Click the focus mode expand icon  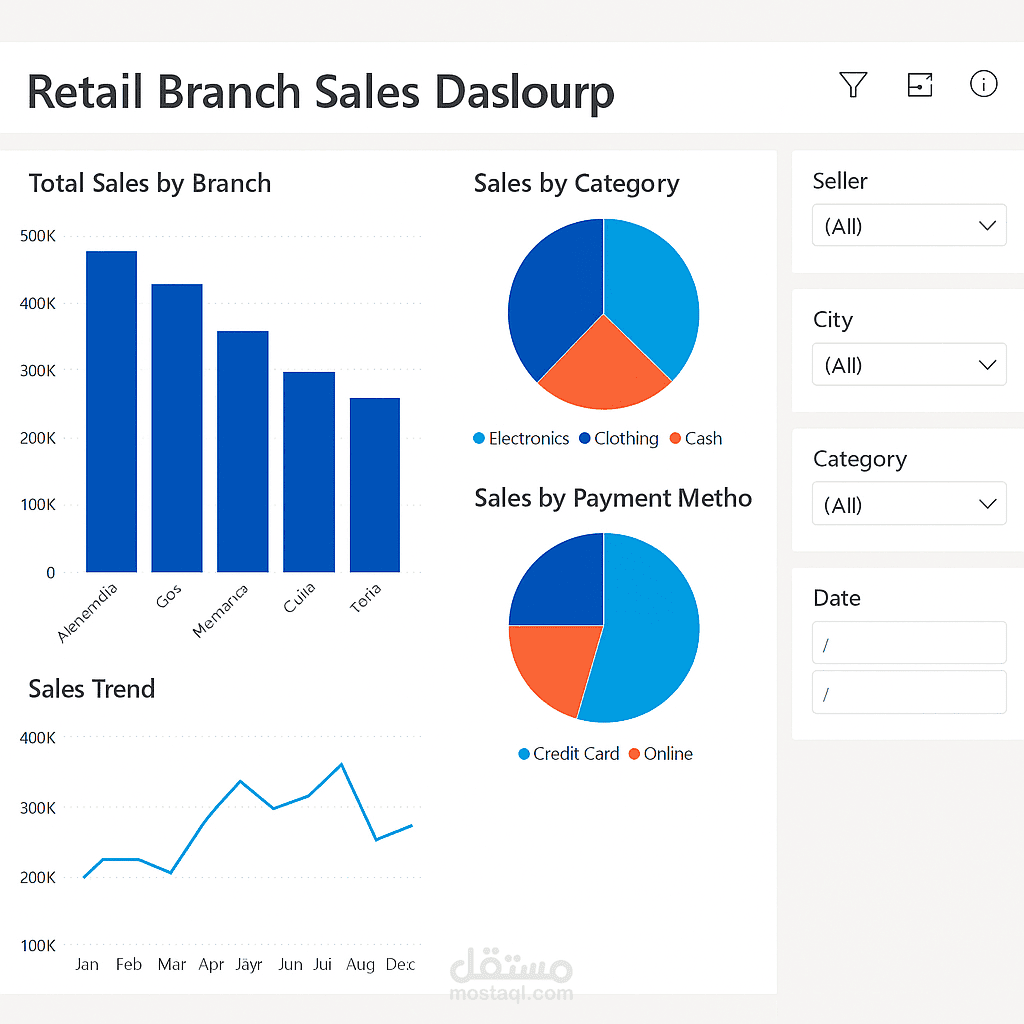920,84
